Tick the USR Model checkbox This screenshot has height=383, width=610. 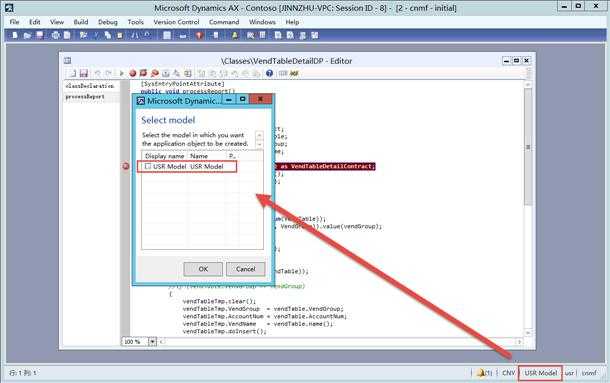point(148,166)
